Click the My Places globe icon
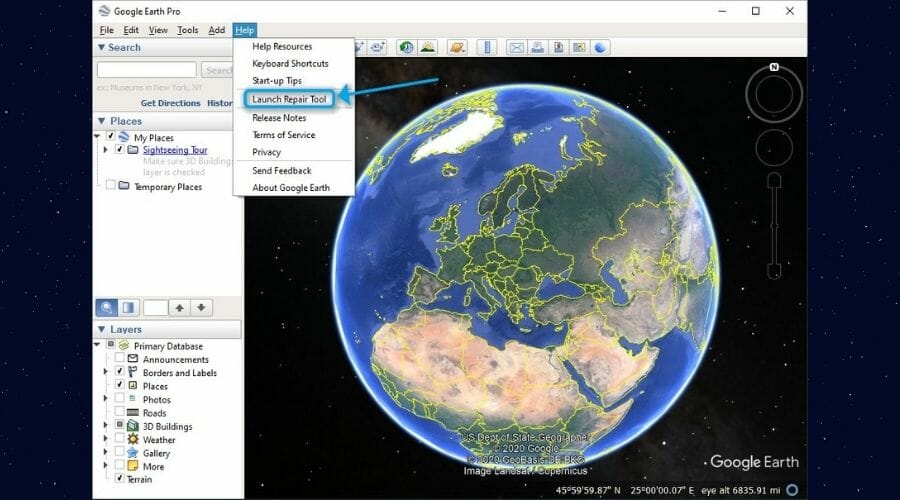Image resolution: width=900 pixels, height=500 pixels. click(x=124, y=137)
